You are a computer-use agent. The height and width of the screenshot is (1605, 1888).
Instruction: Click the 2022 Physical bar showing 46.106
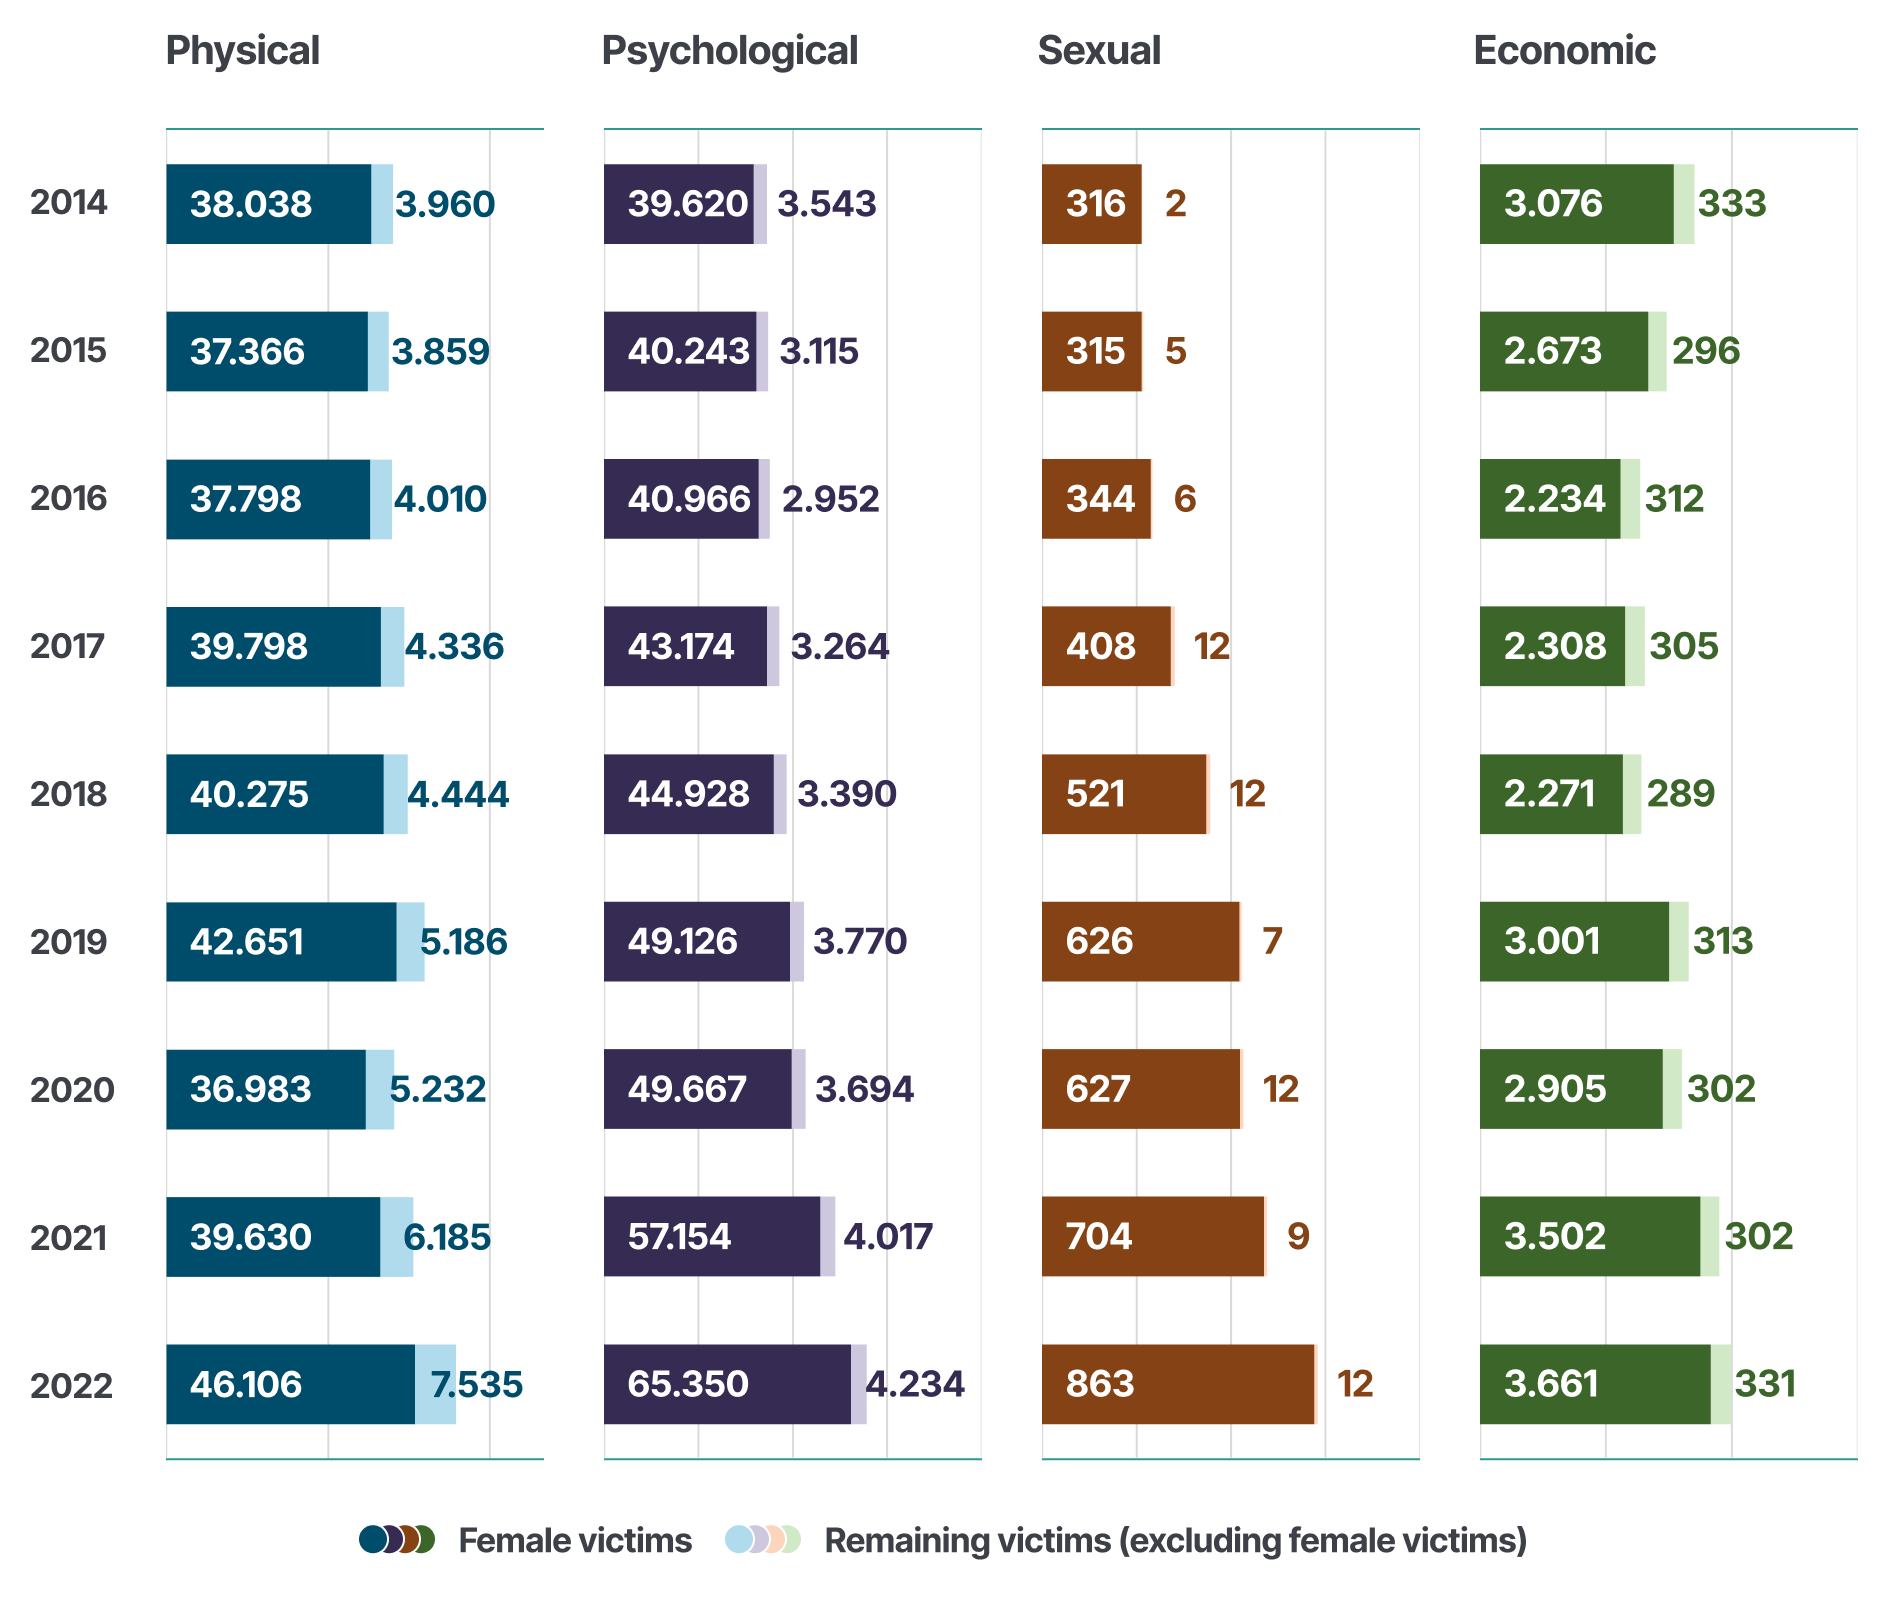tap(290, 1384)
